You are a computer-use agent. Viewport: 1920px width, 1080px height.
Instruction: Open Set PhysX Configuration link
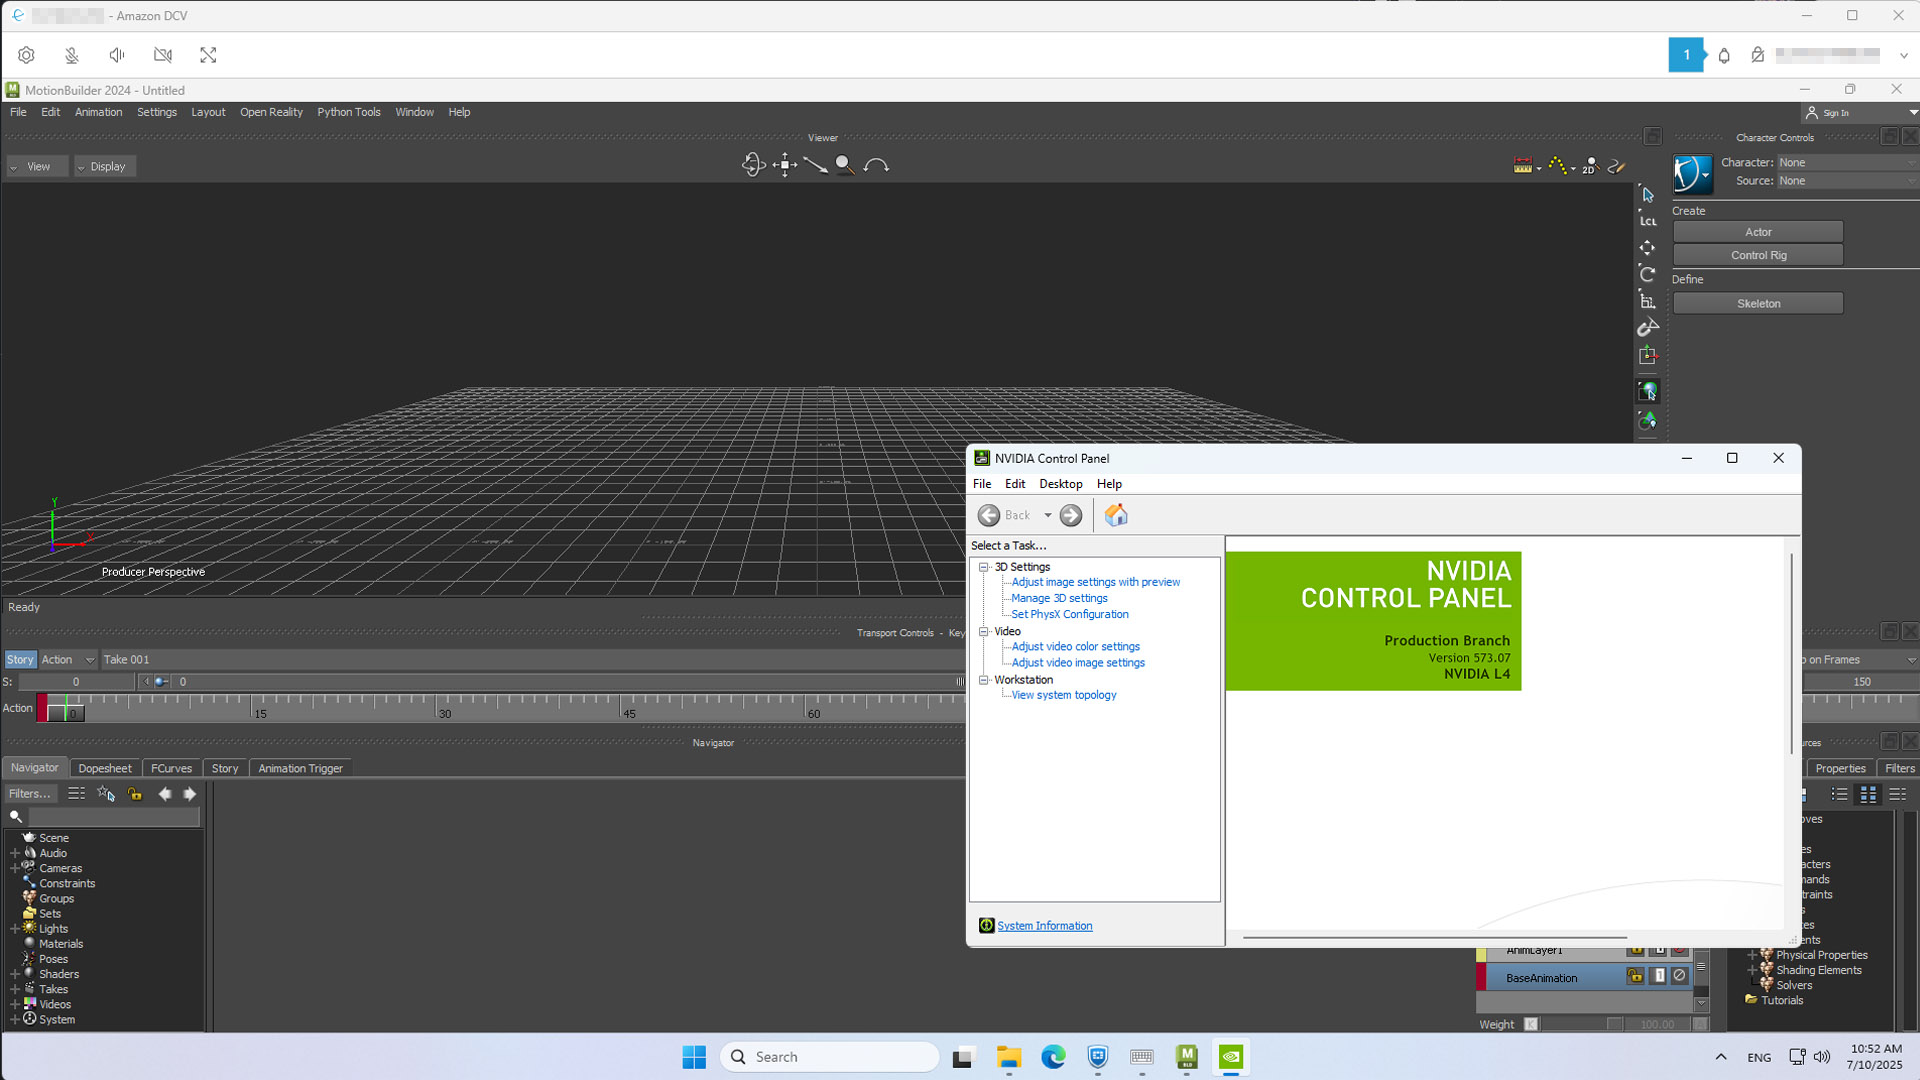pyautogui.click(x=1069, y=614)
